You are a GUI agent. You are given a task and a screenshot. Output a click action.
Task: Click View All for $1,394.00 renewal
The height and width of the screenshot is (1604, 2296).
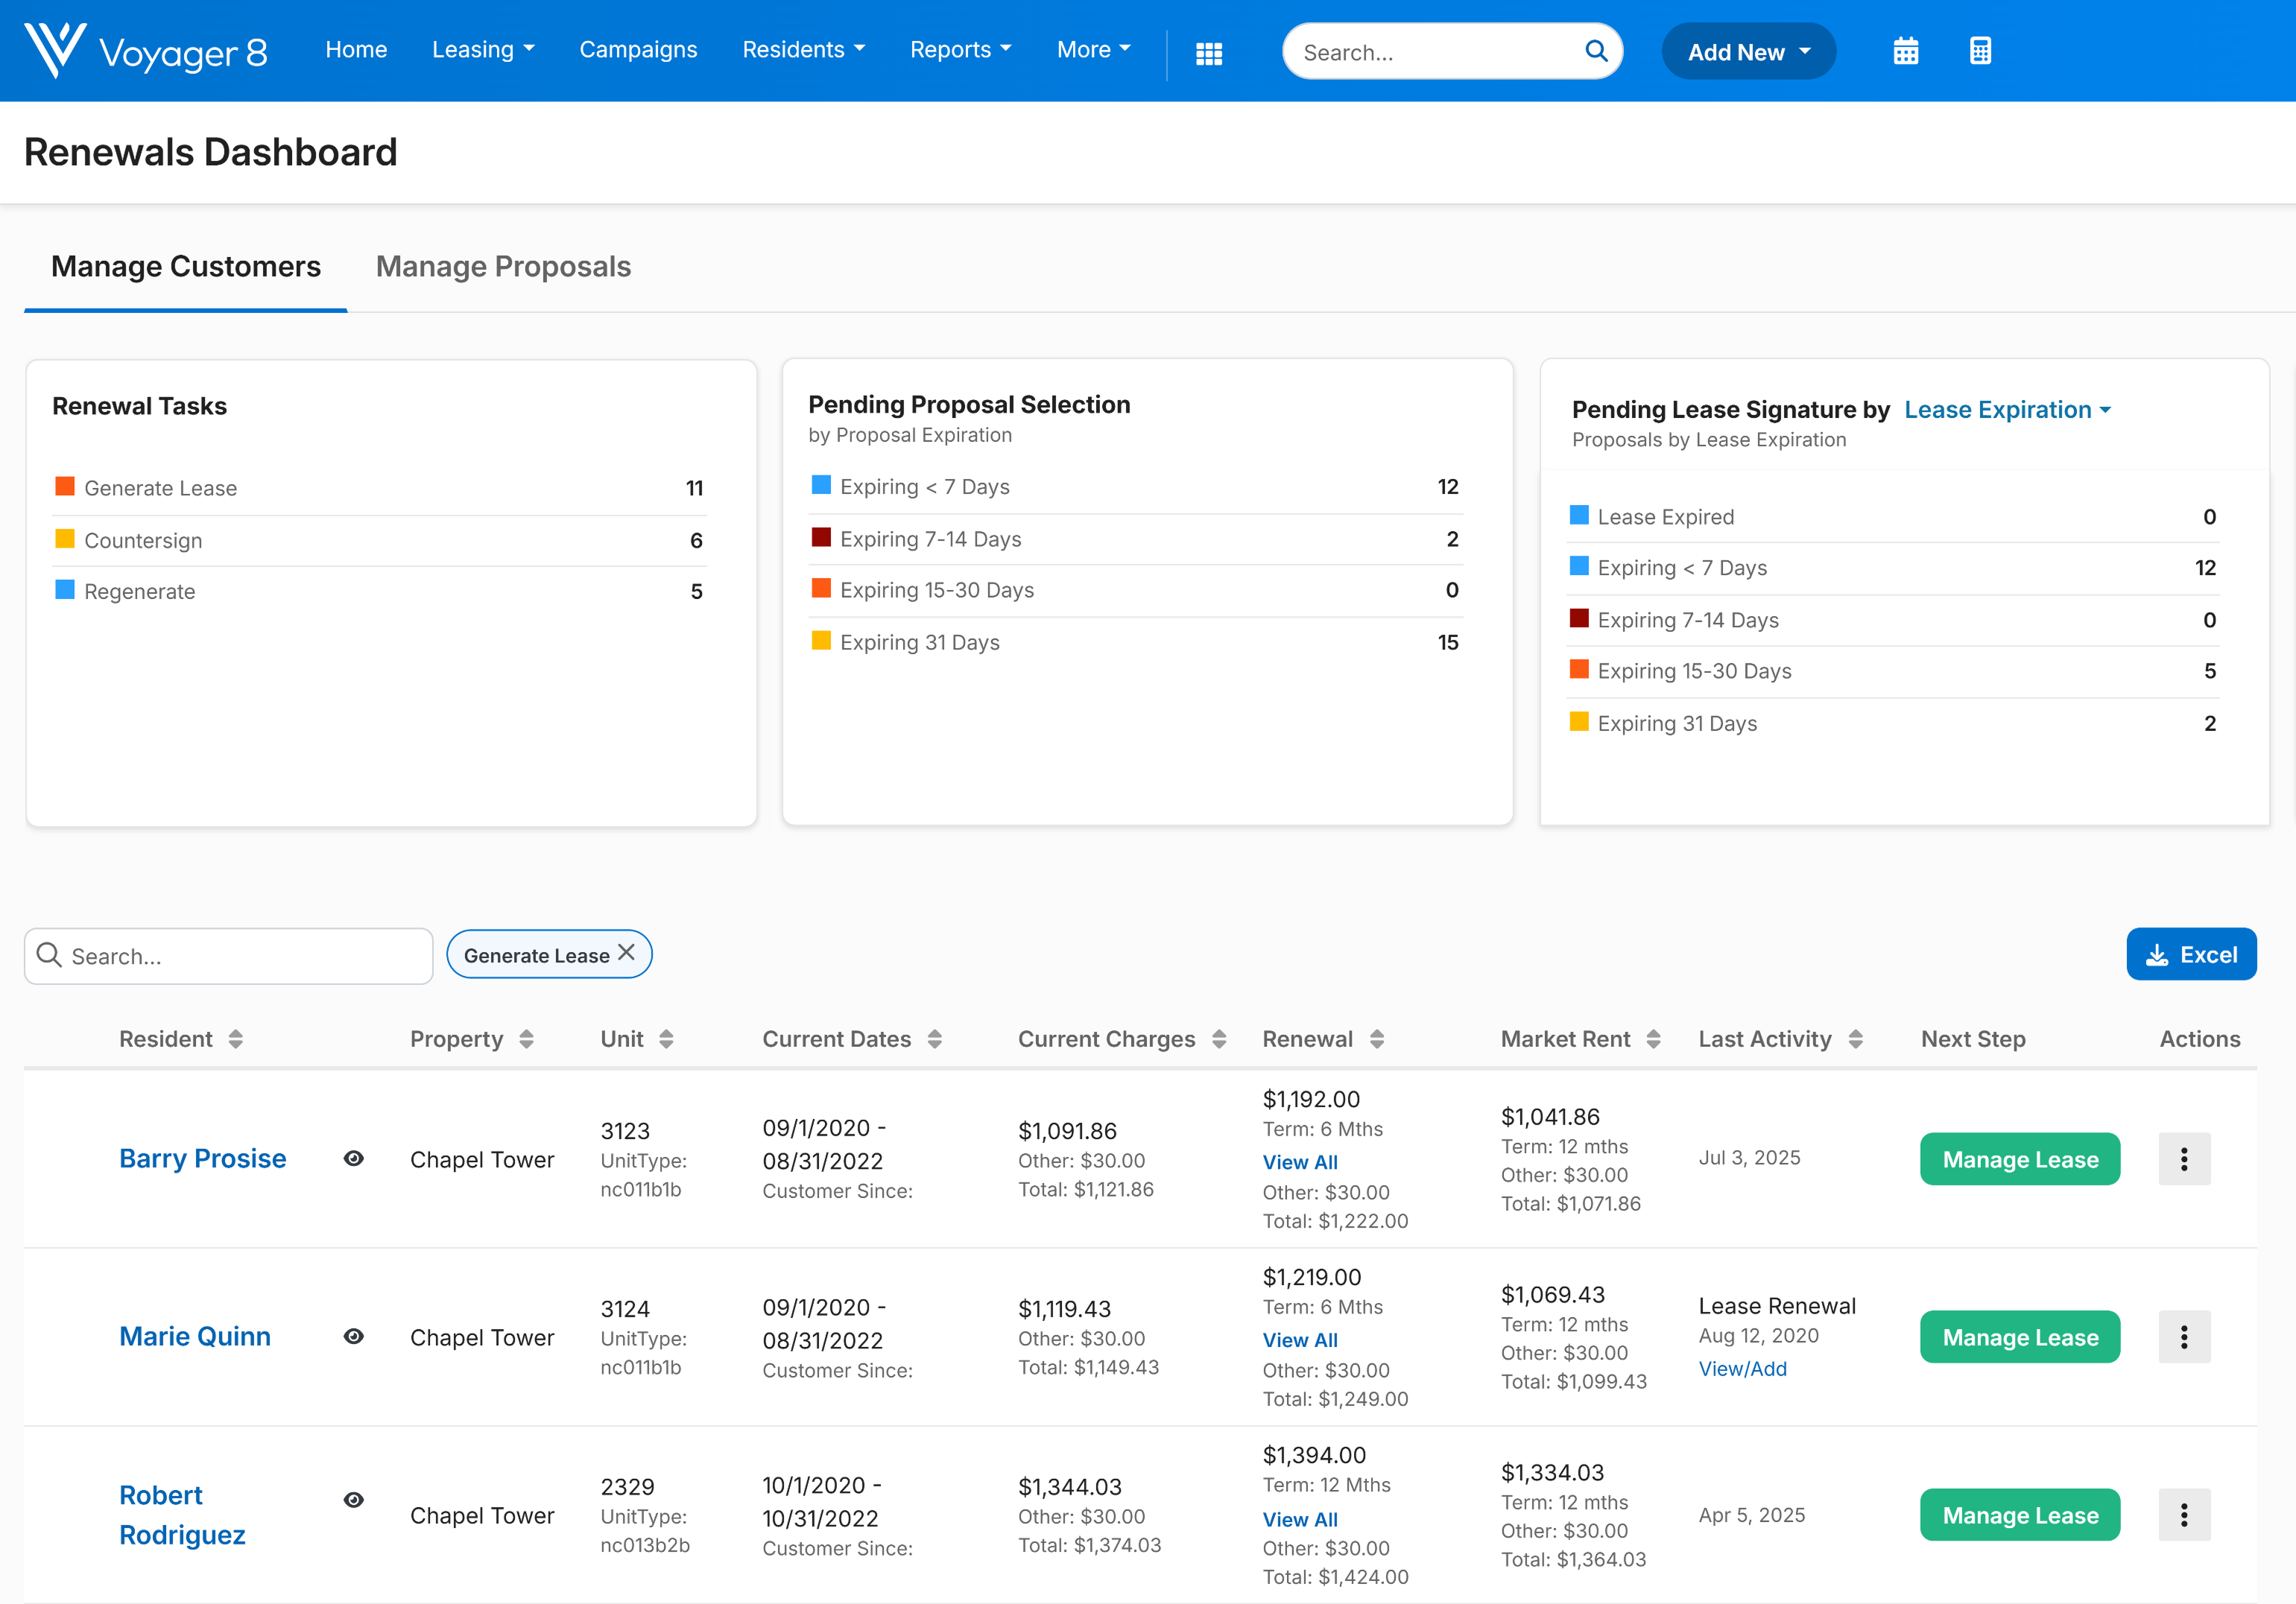tap(1300, 1519)
